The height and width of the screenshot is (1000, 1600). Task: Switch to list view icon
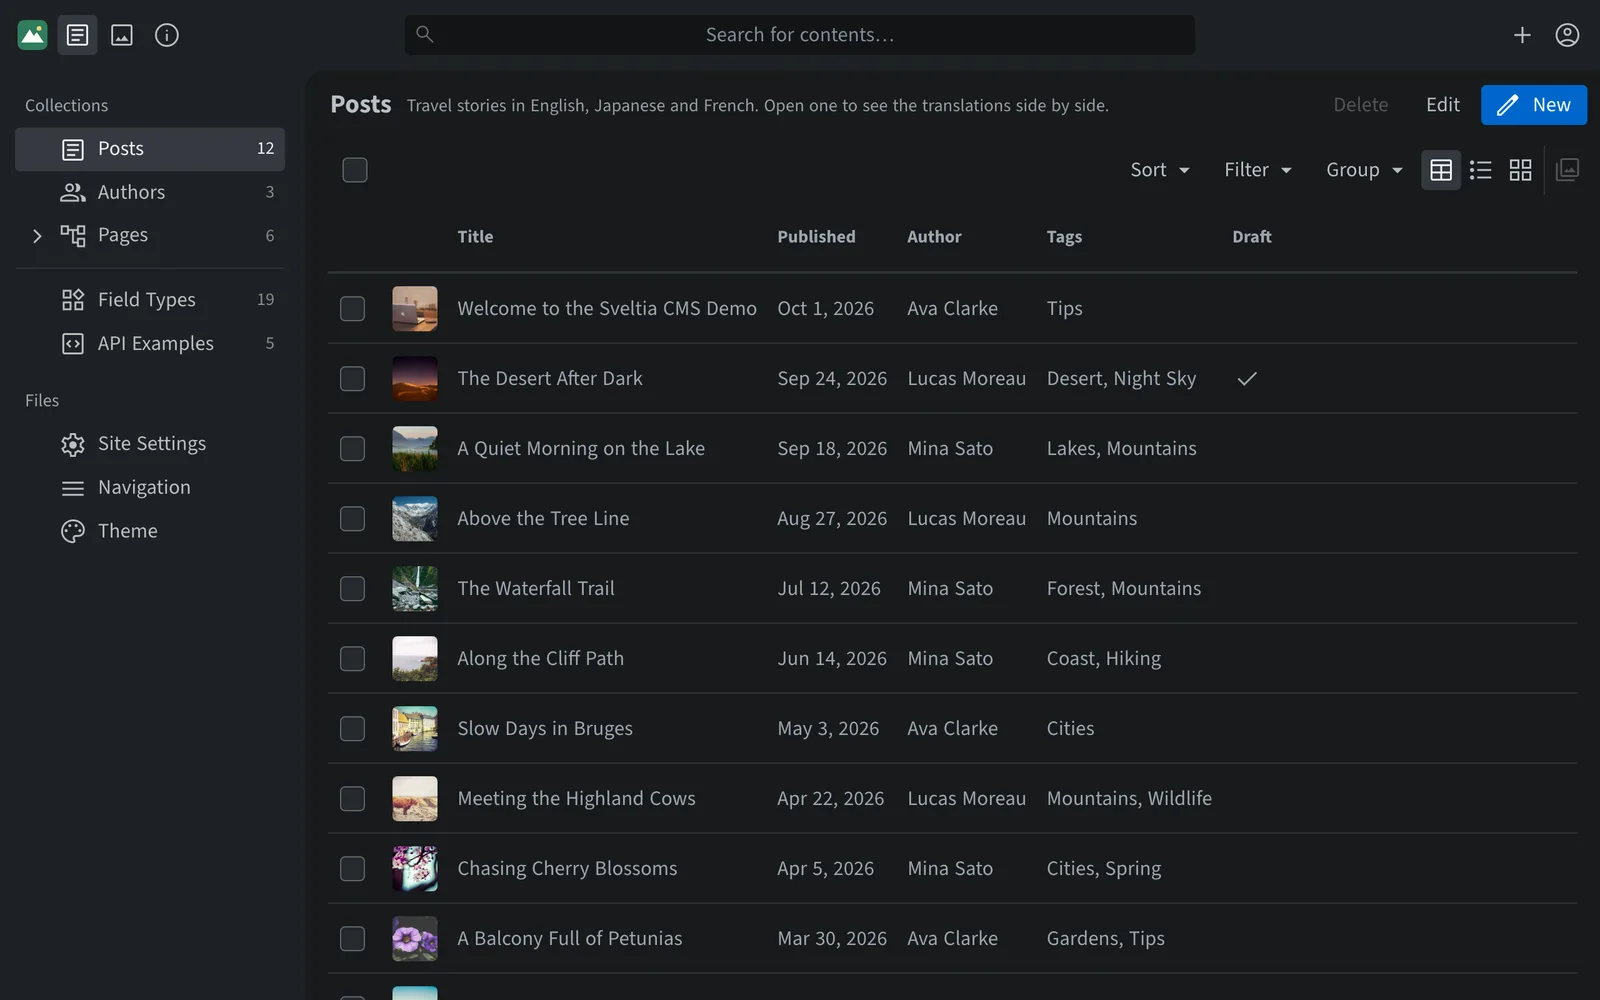point(1481,170)
